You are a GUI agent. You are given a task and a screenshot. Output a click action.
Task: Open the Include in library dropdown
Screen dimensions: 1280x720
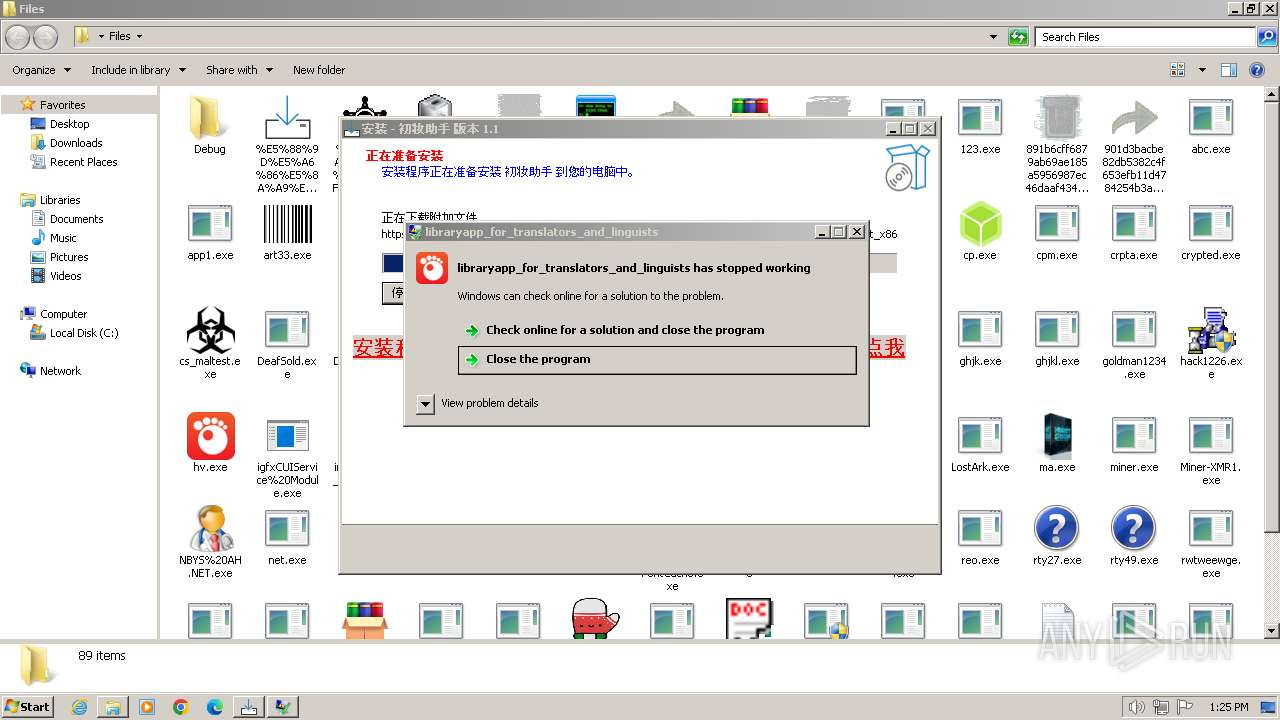click(138, 70)
